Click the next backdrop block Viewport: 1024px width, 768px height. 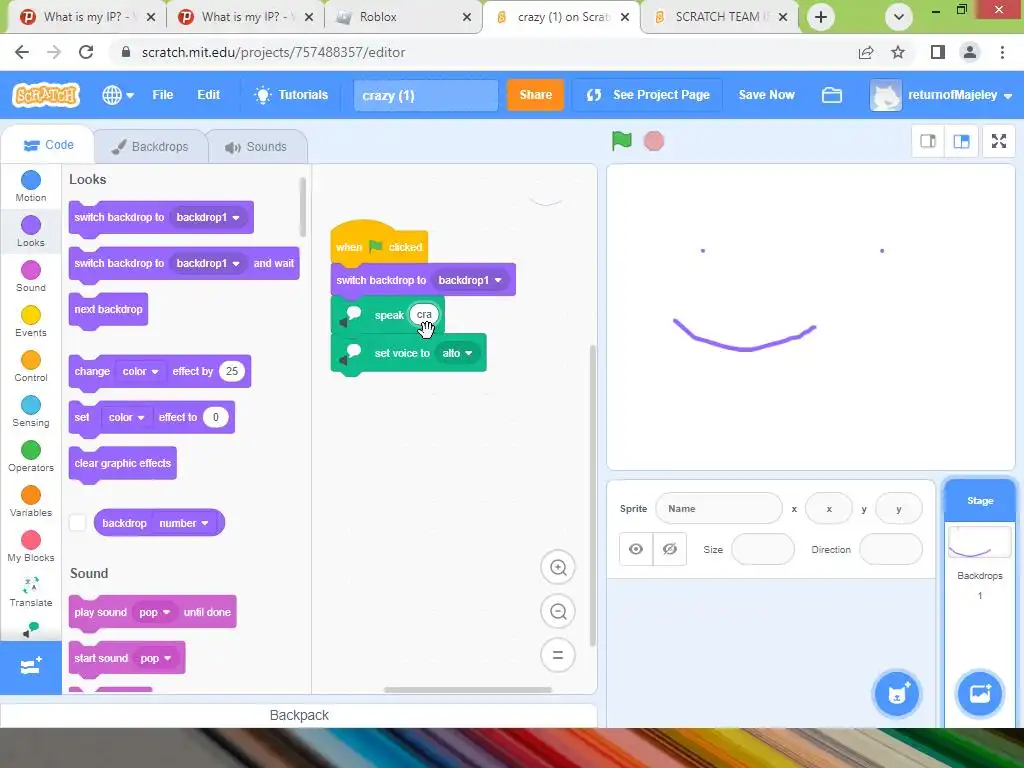point(108,310)
